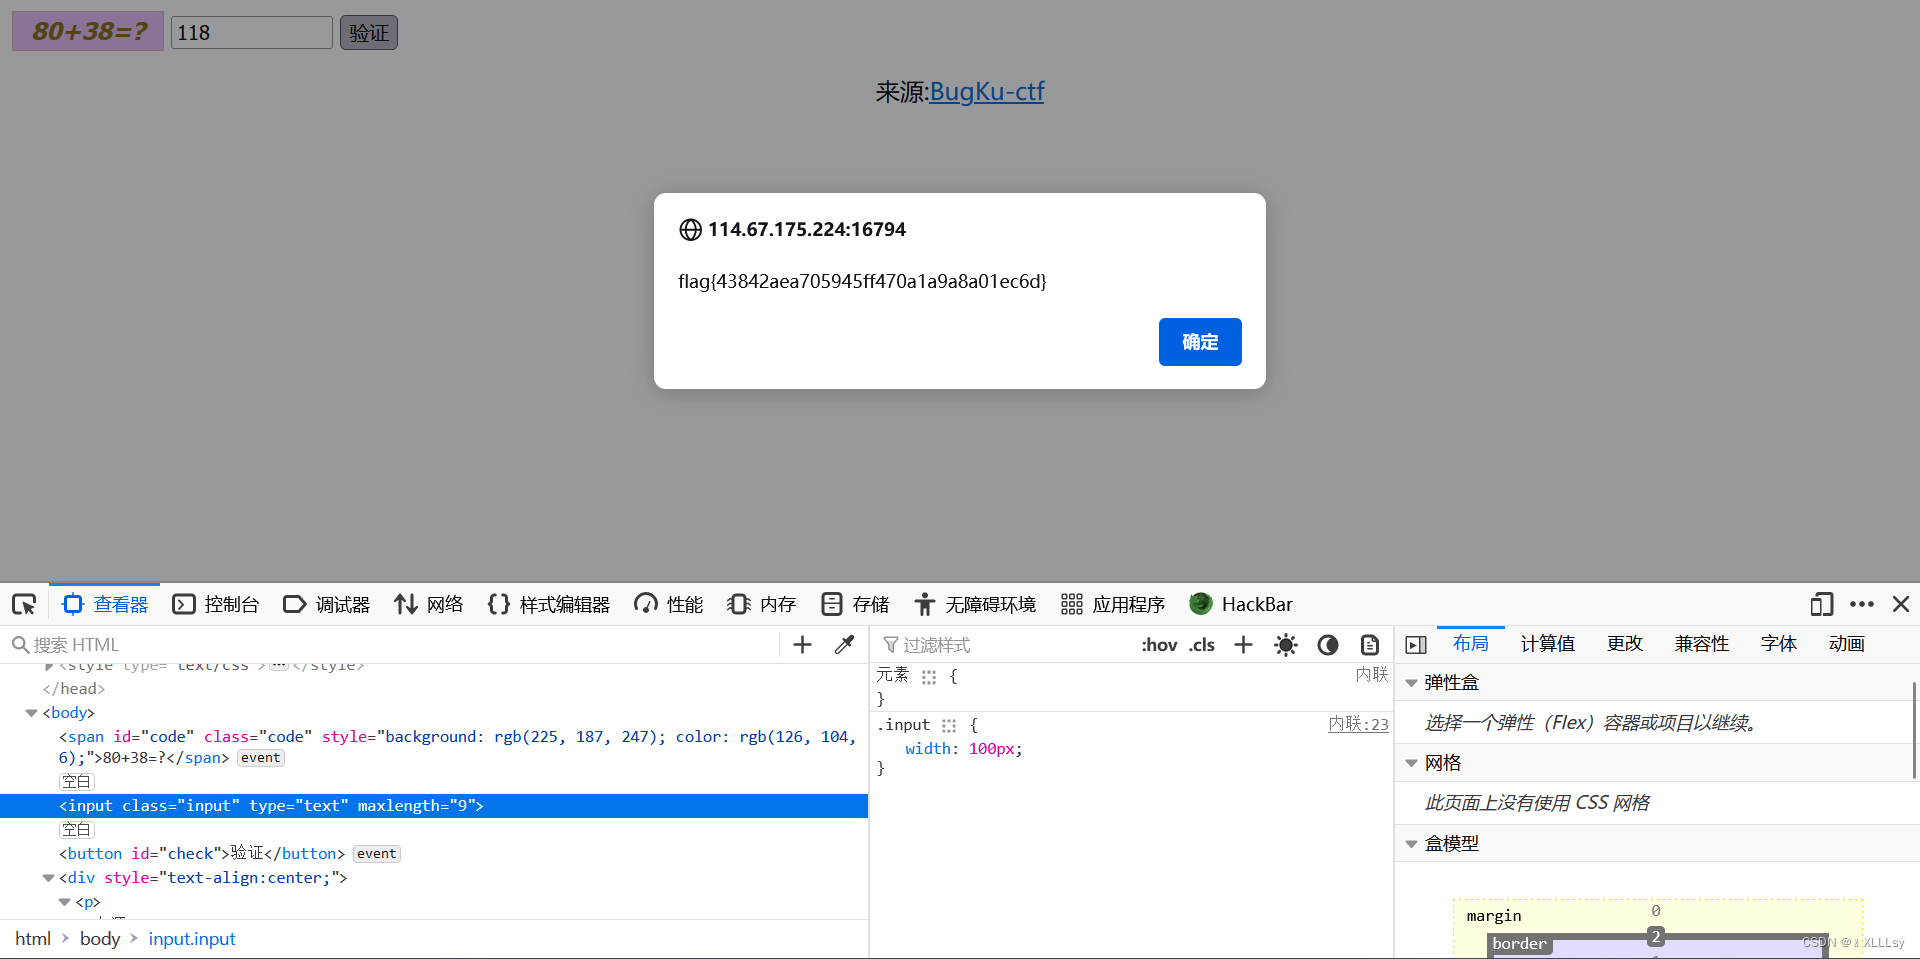Screen dimensions: 1920x959
Task: Collapse the body node in tree
Action: tap(31, 713)
